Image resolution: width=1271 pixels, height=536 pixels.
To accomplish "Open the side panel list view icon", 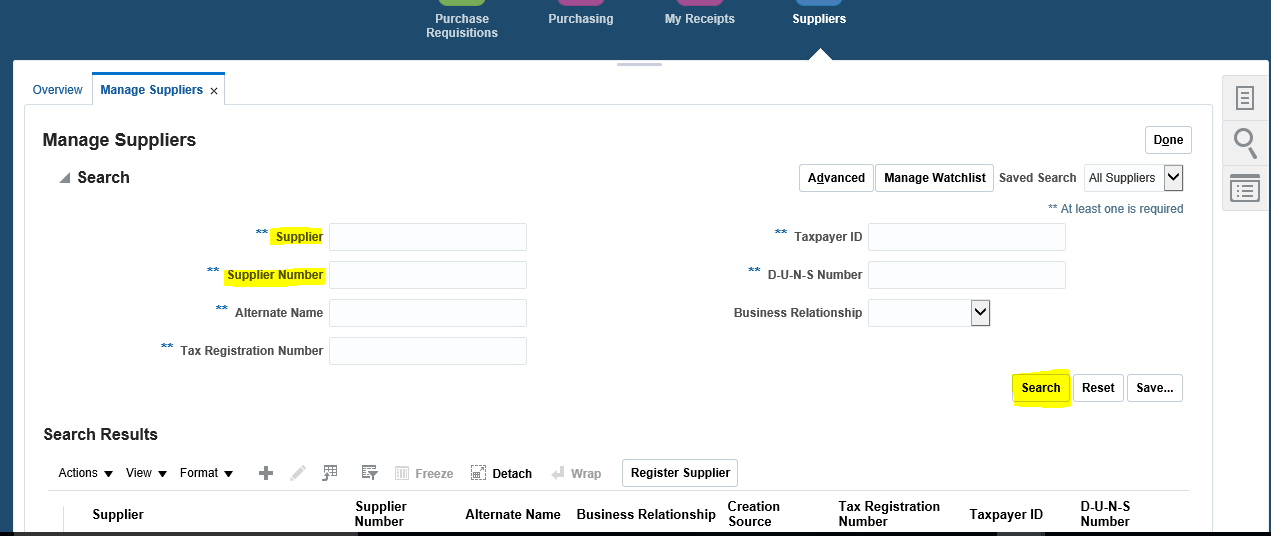I will (1245, 188).
